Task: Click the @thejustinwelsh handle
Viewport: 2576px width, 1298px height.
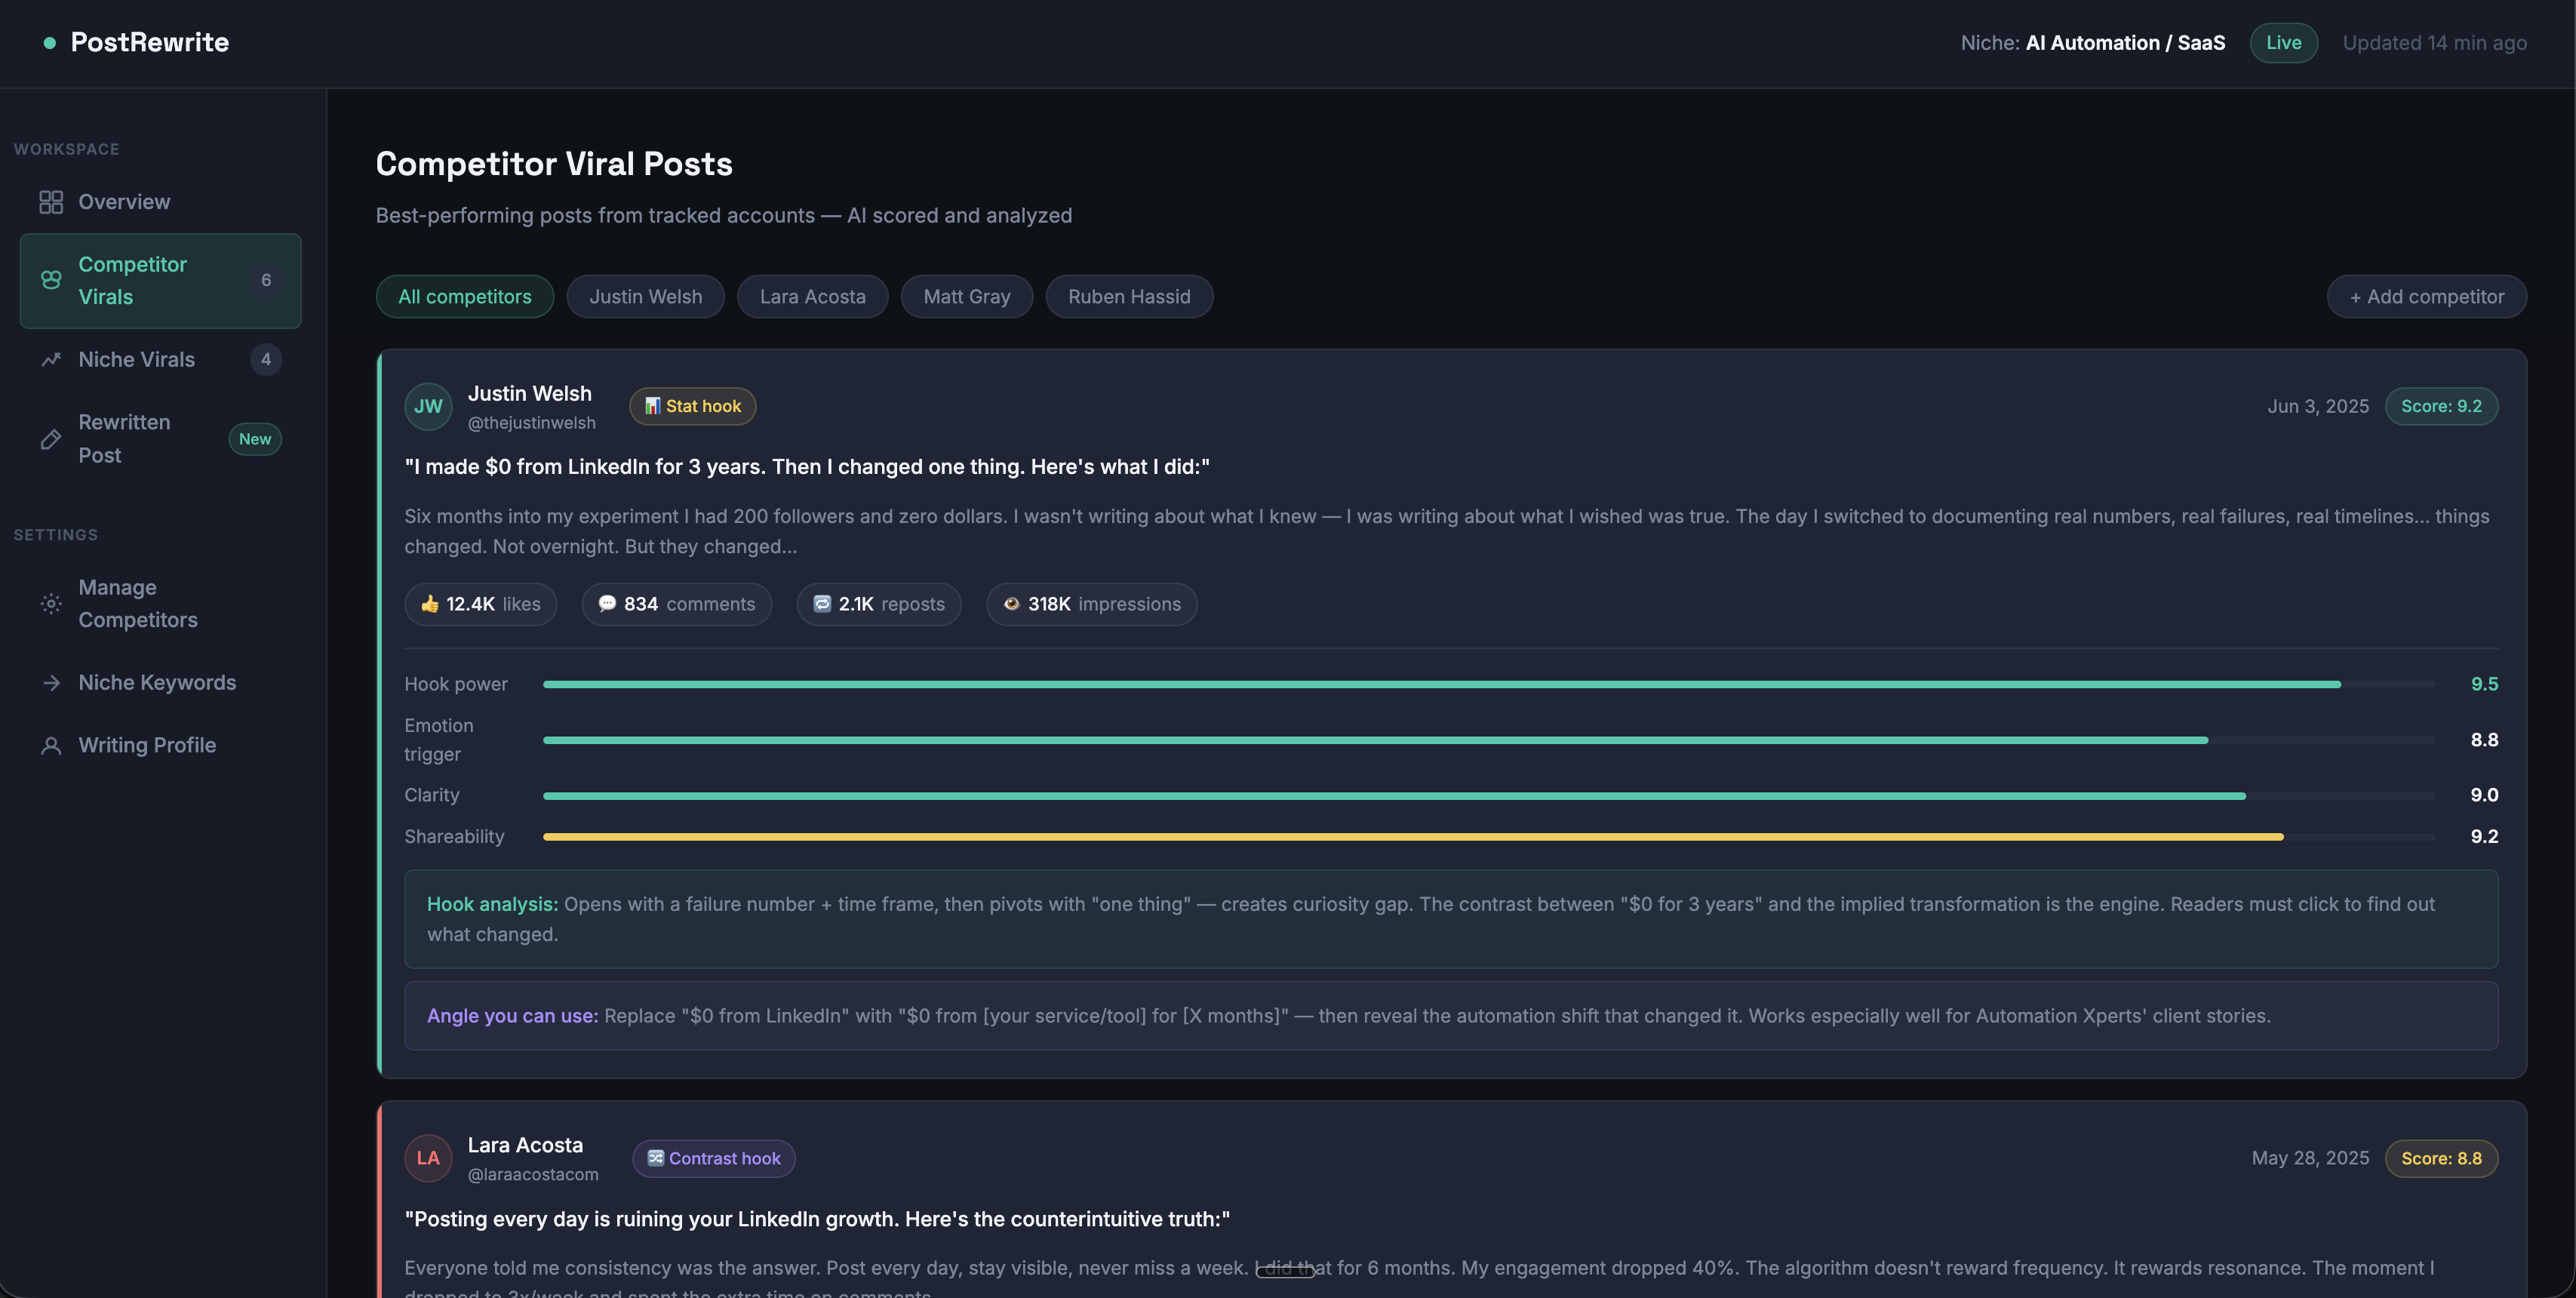Action: coord(532,424)
